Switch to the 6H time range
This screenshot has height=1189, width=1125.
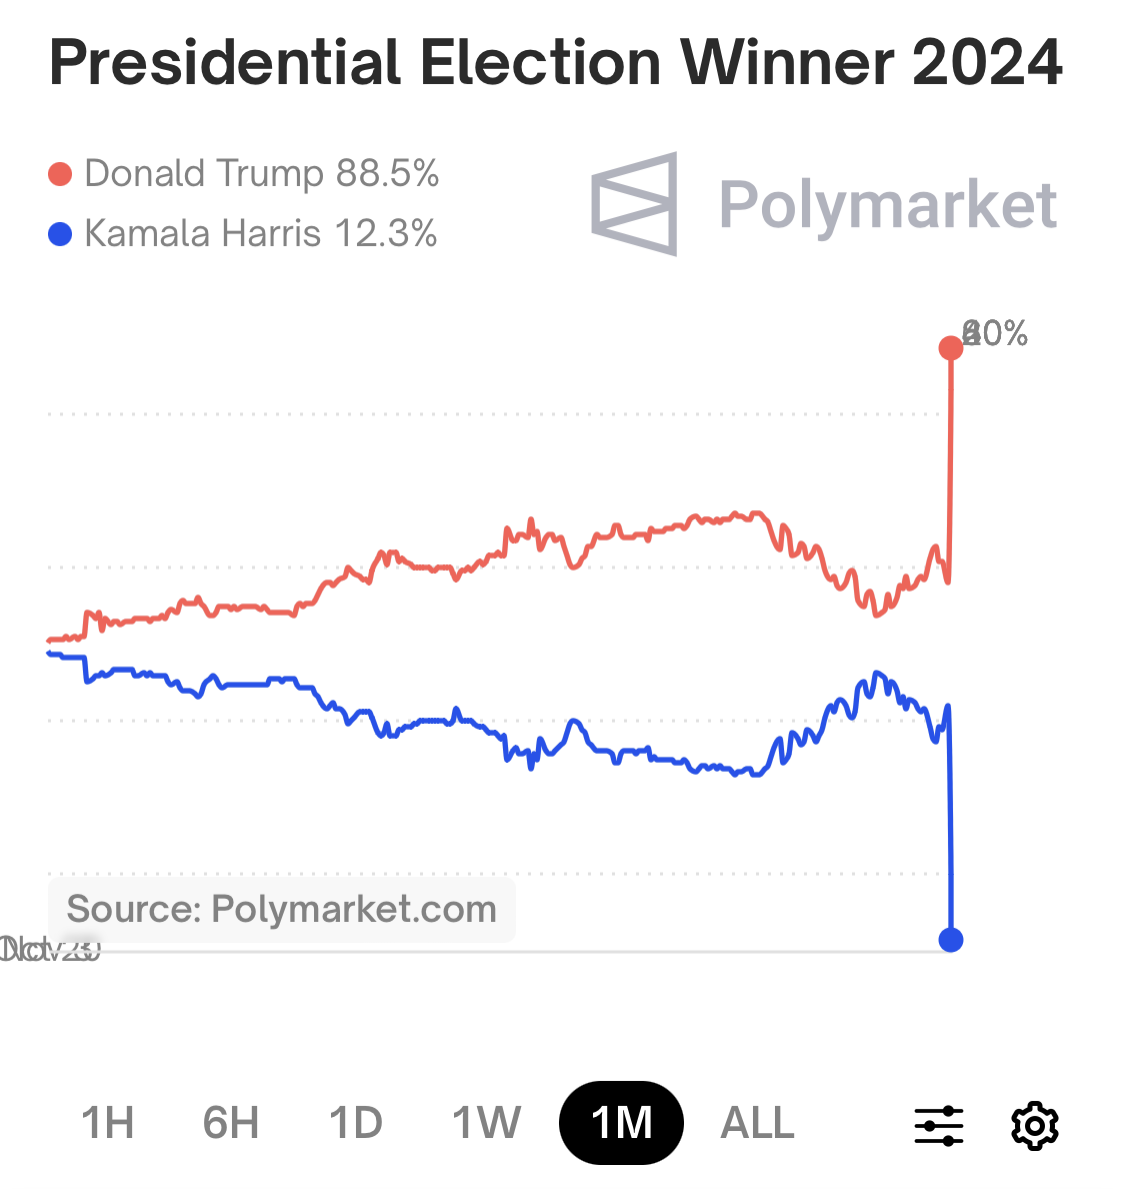coord(231,1123)
